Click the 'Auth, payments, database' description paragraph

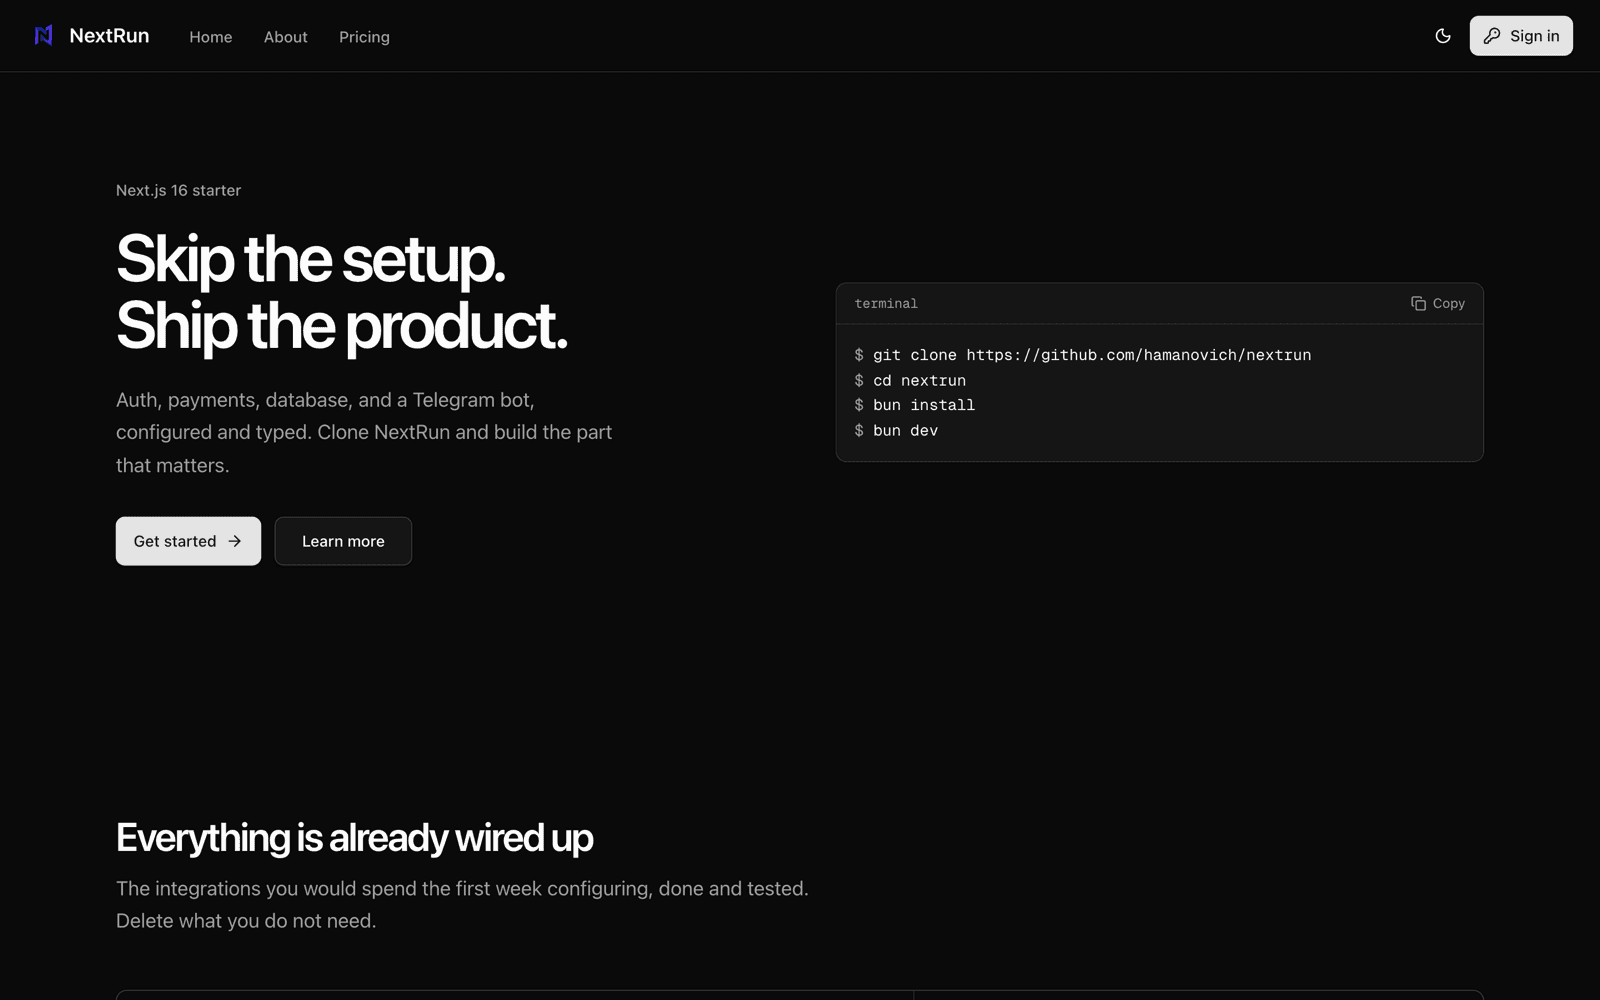point(364,432)
